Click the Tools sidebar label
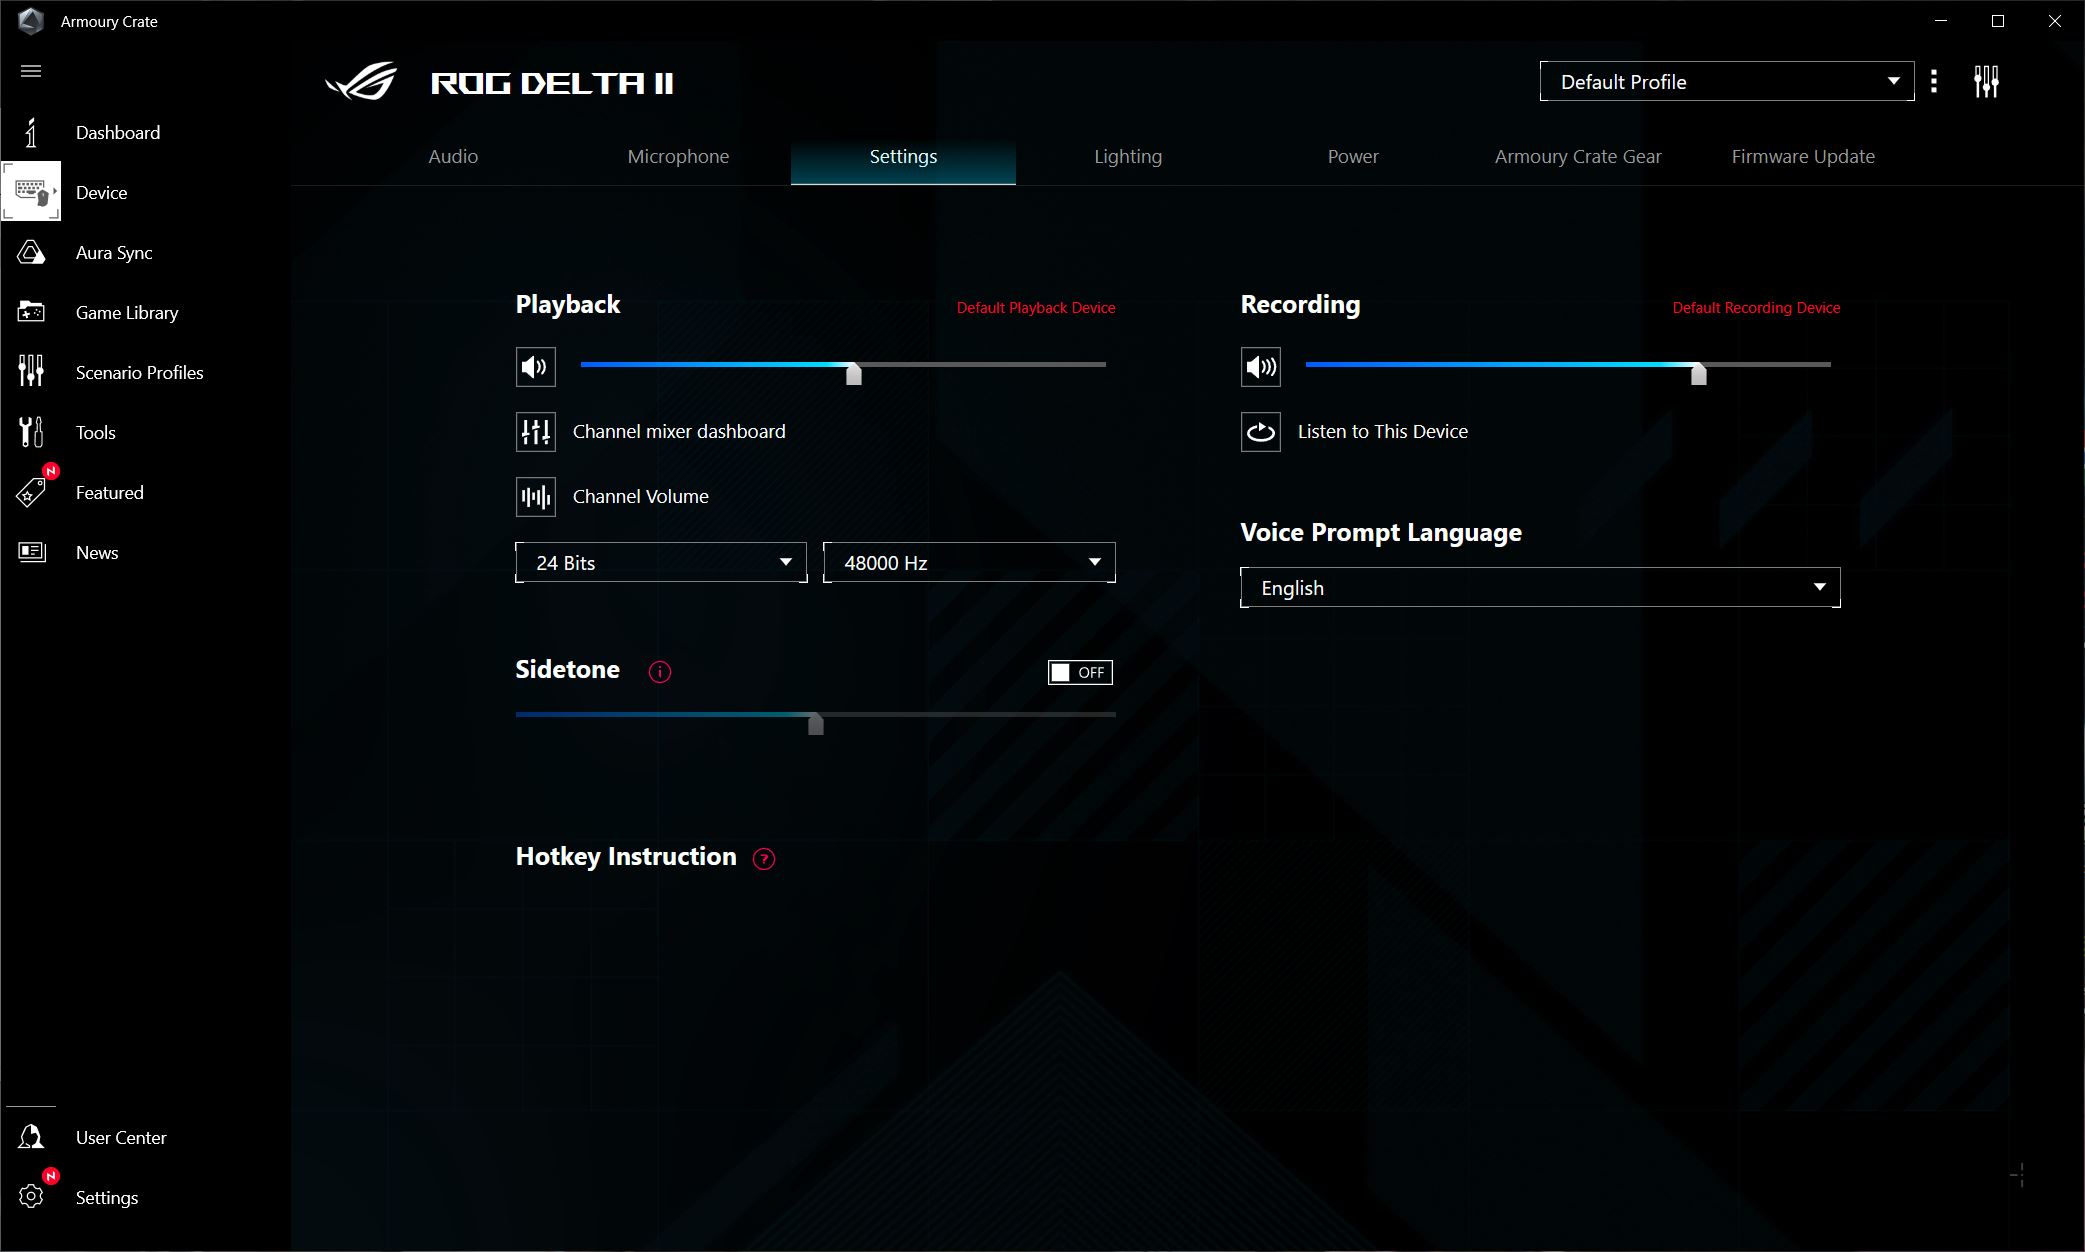Viewport: 2085px width, 1252px height. (x=96, y=433)
